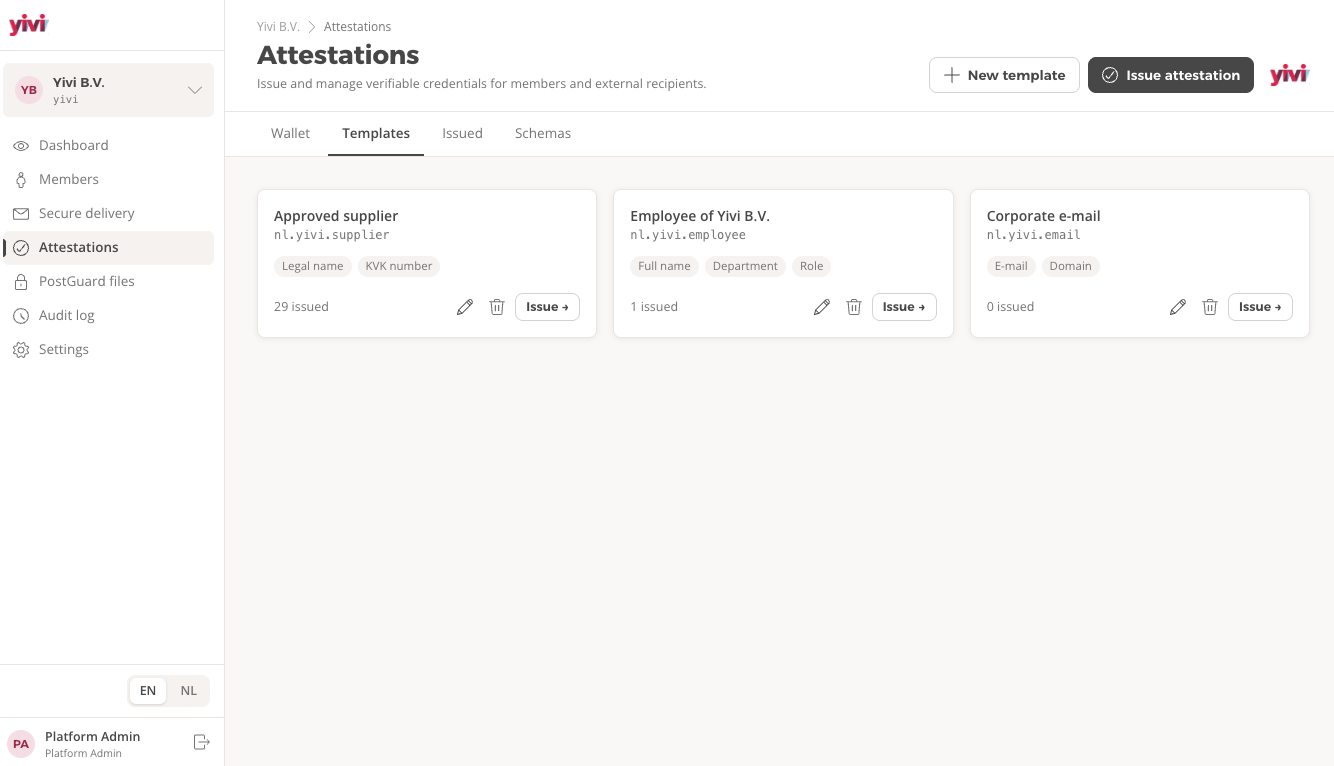Click the 0 issued count
This screenshot has width=1334, height=766.
pyautogui.click(x=1010, y=307)
